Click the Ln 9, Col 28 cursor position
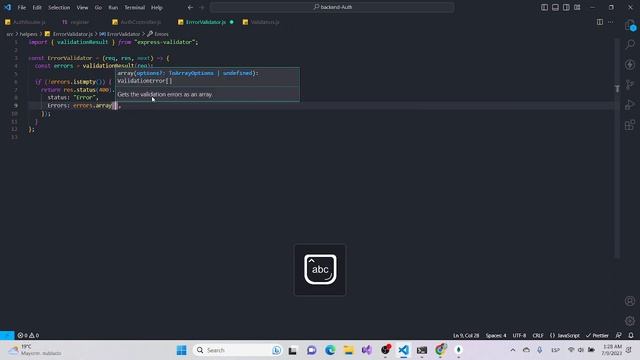 (x=466, y=335)
